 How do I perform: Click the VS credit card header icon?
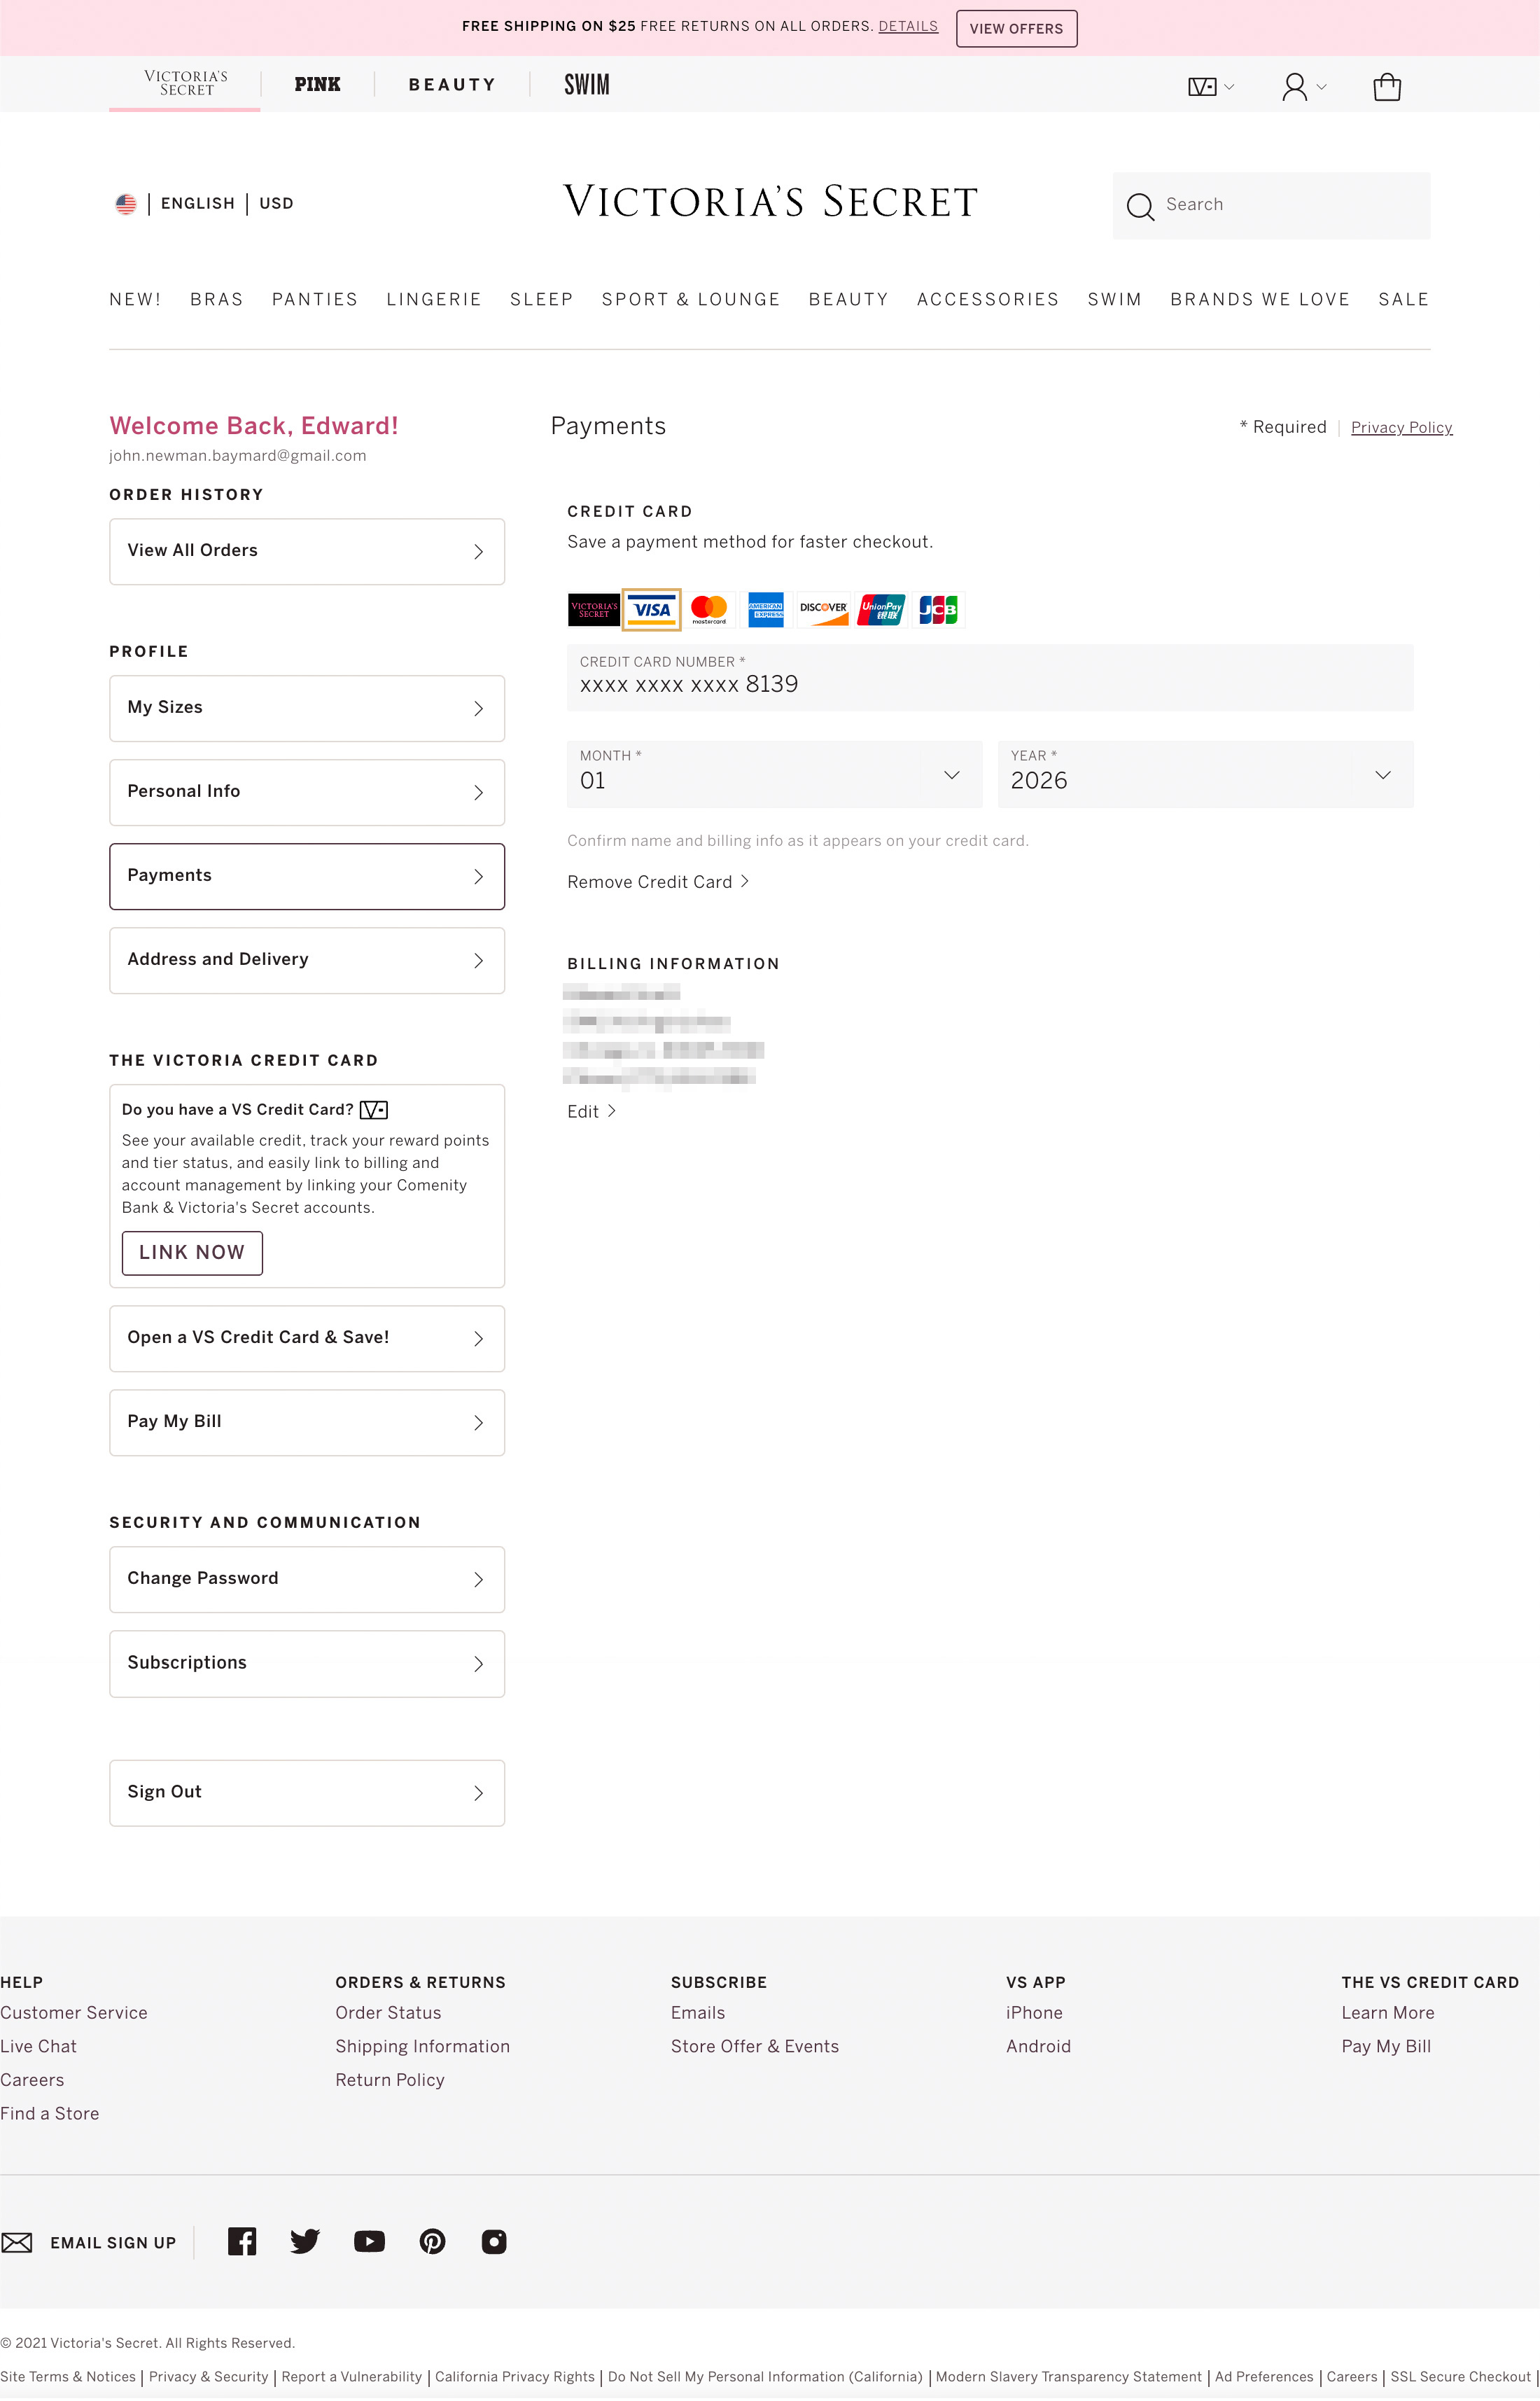coord(1202,87)
